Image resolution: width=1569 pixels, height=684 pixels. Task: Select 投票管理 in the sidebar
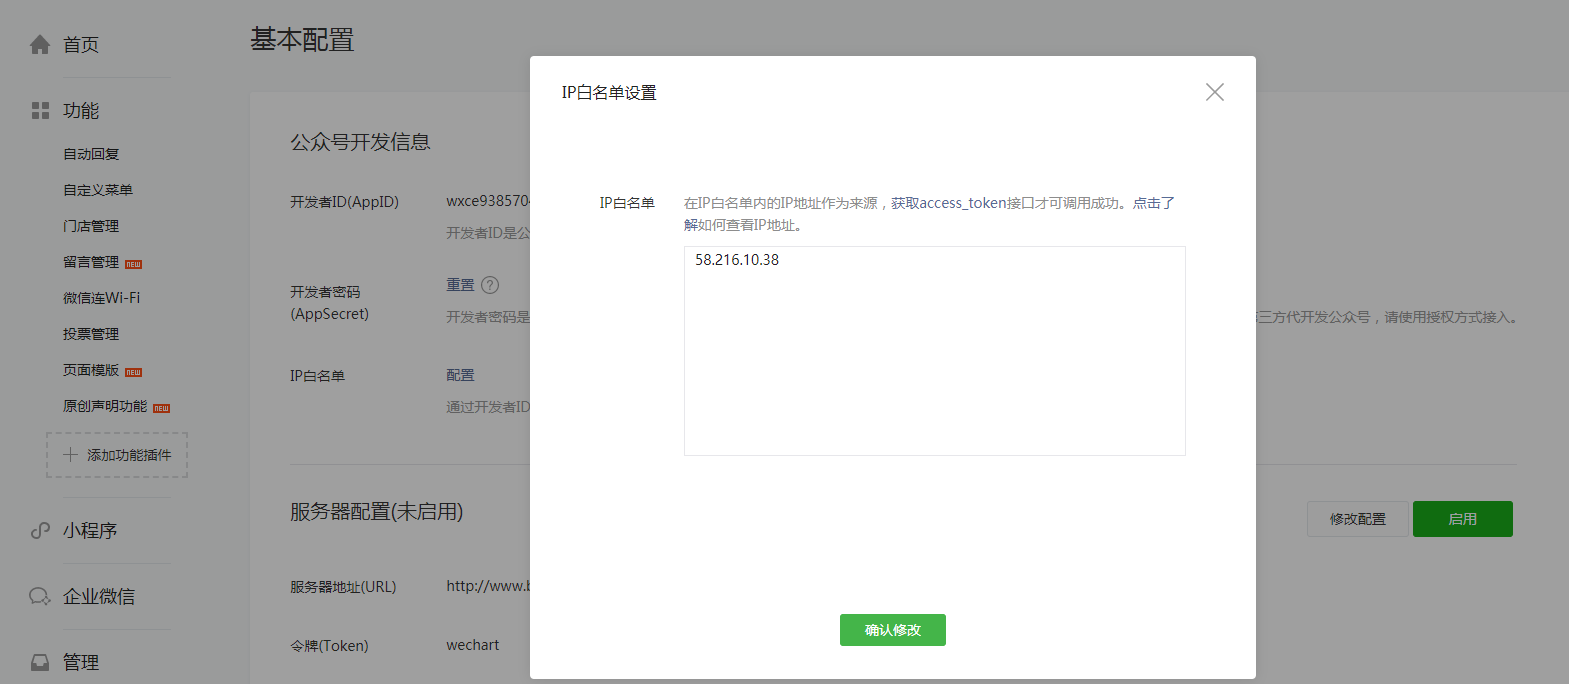[91, 334]
